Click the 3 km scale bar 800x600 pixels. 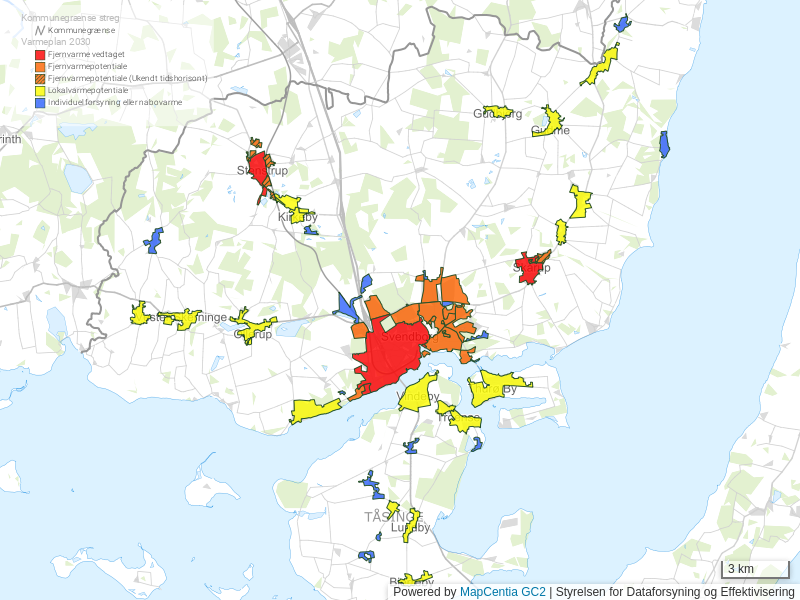click(754, 570)
